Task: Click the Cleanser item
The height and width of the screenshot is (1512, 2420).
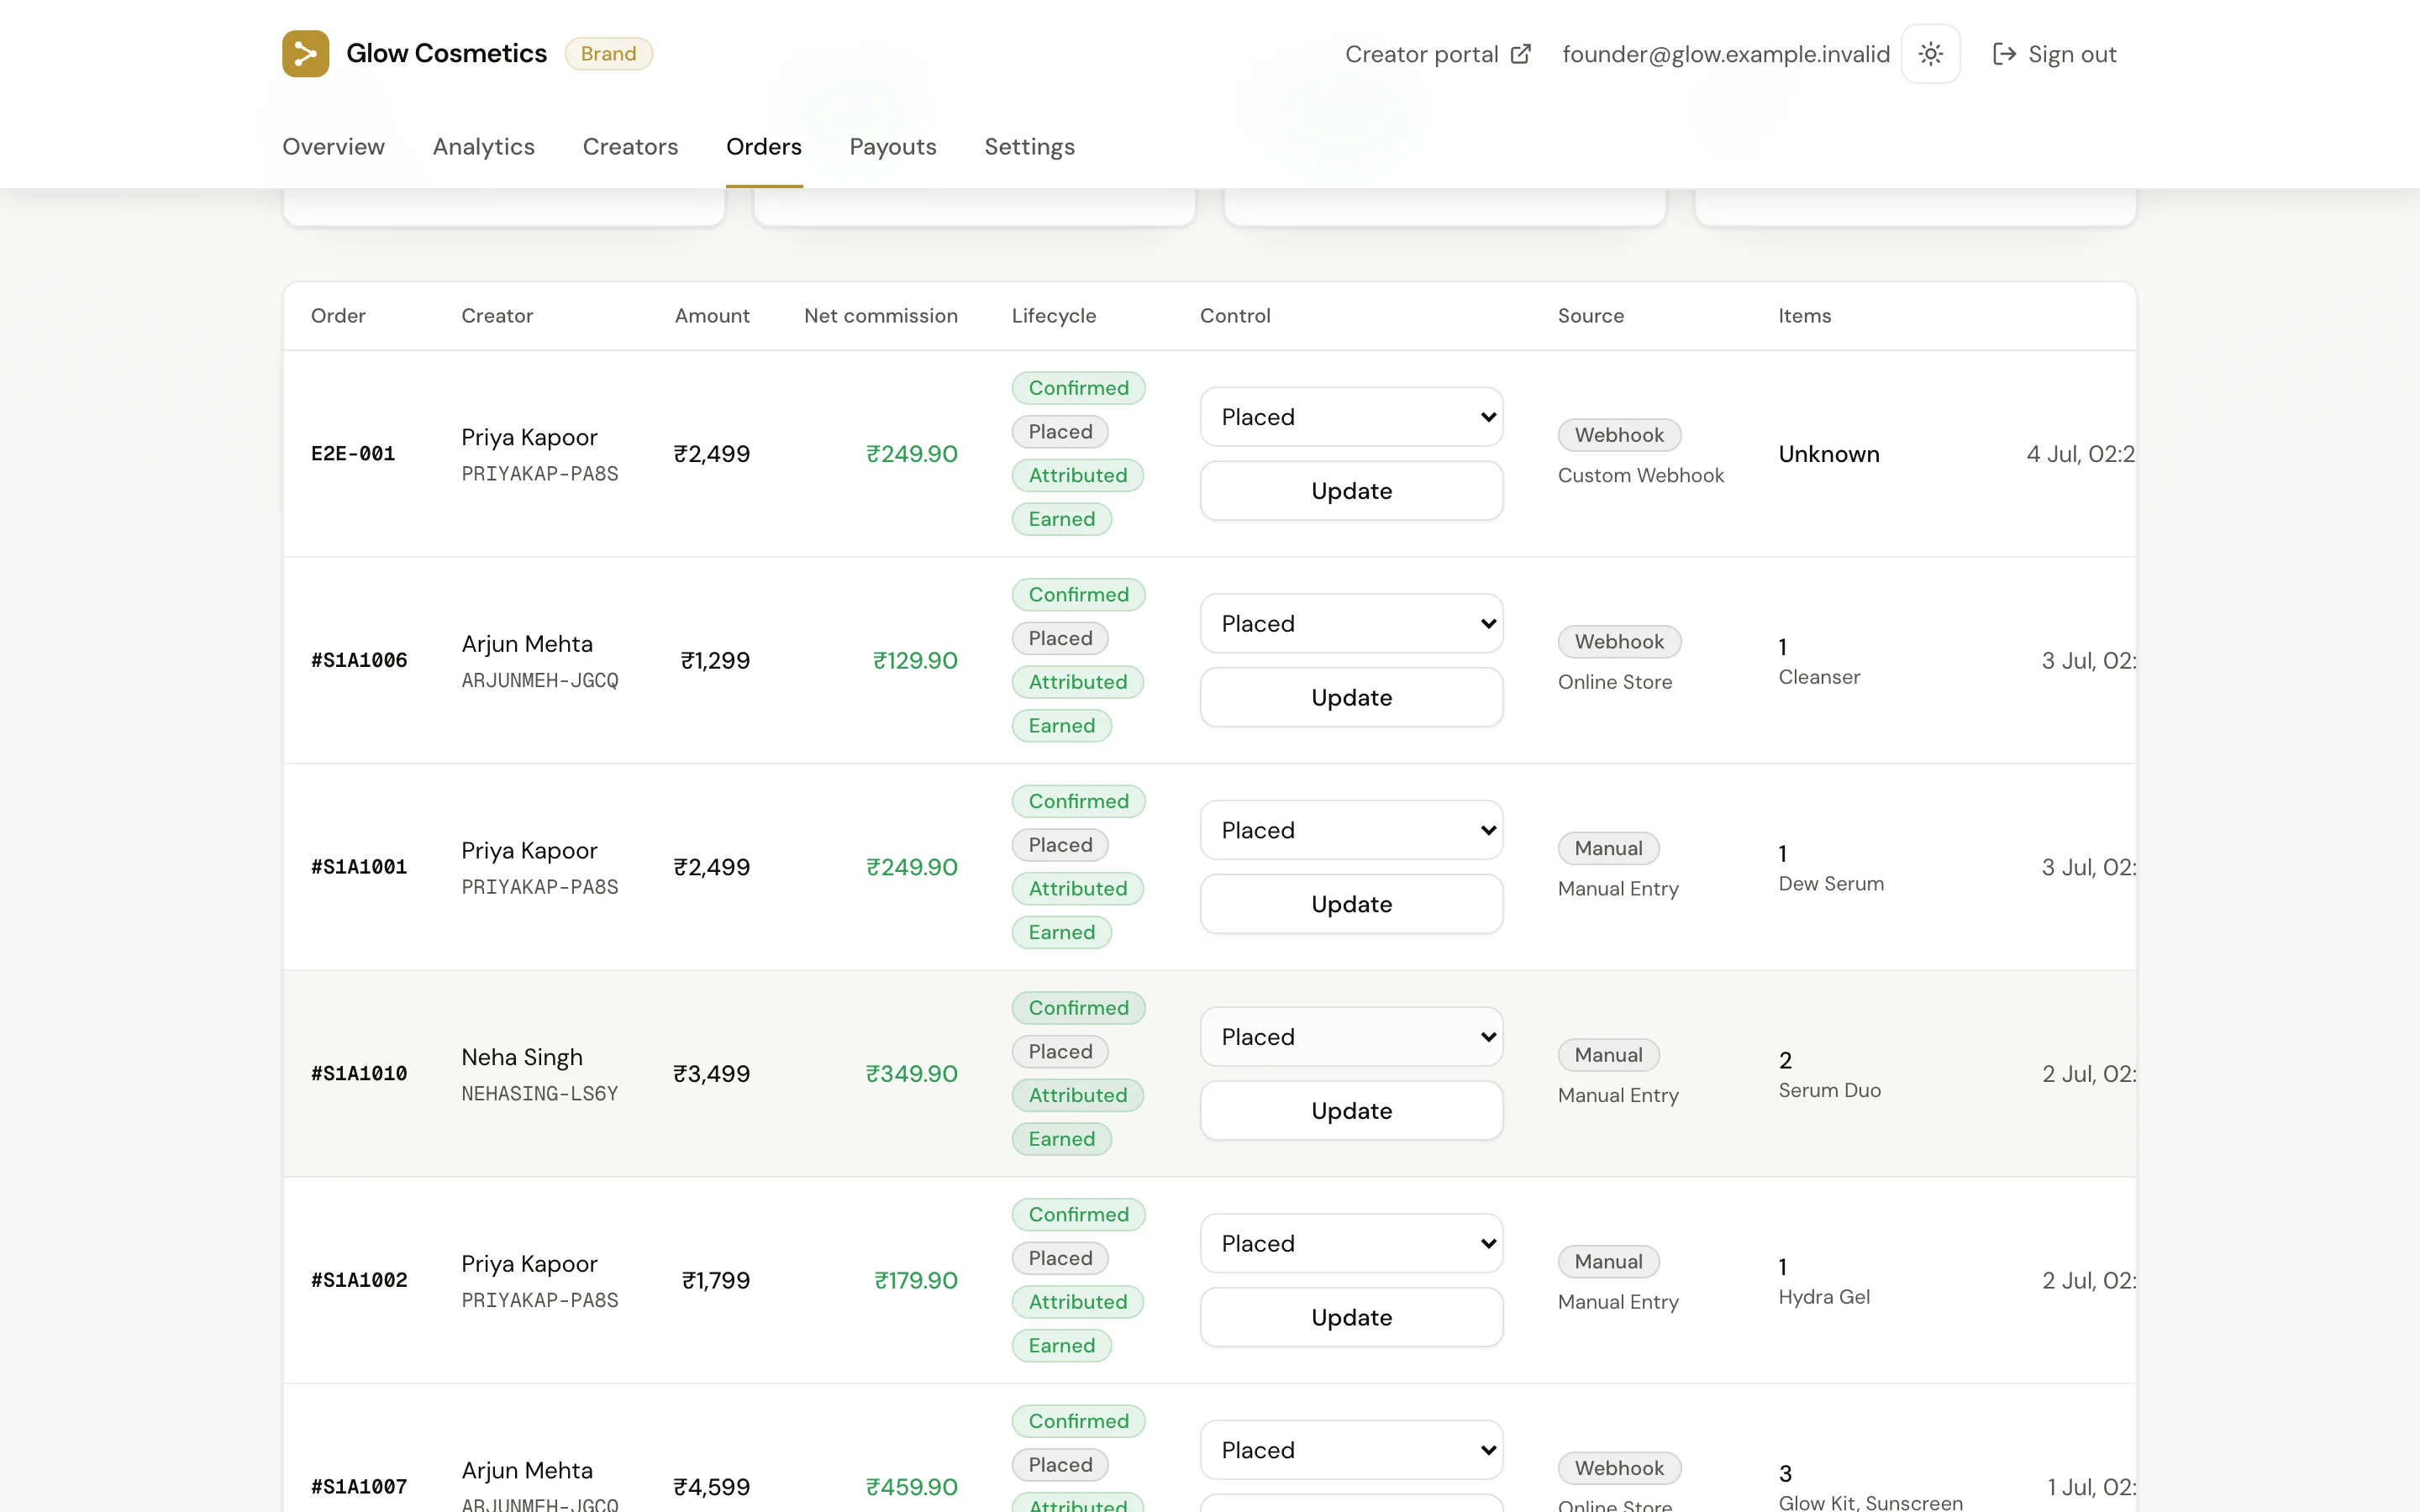Action: click(1818, 678)
